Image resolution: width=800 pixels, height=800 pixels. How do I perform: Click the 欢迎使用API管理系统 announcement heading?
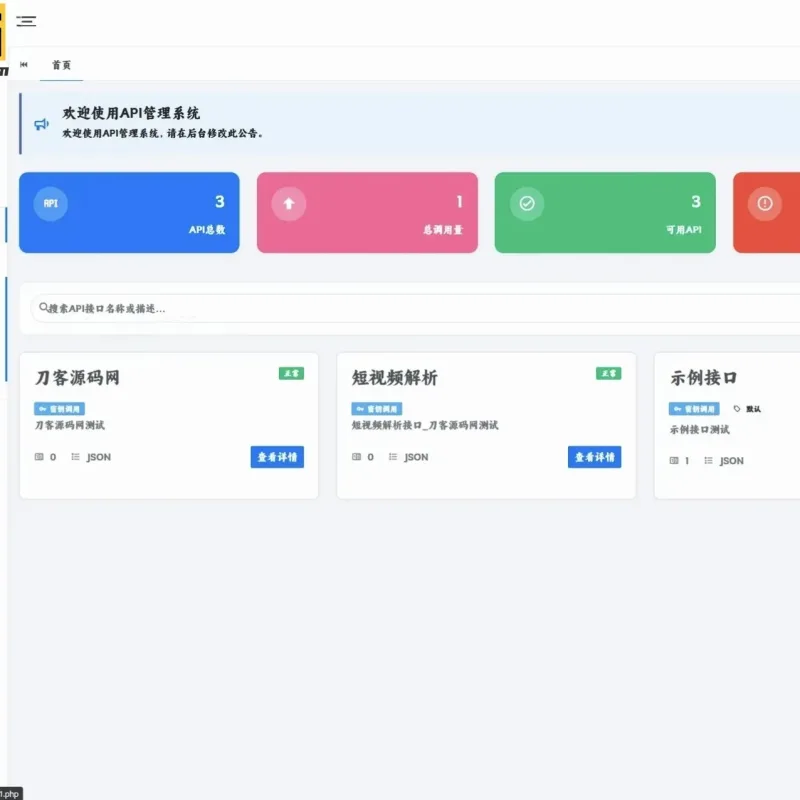(x=131, y=113)
